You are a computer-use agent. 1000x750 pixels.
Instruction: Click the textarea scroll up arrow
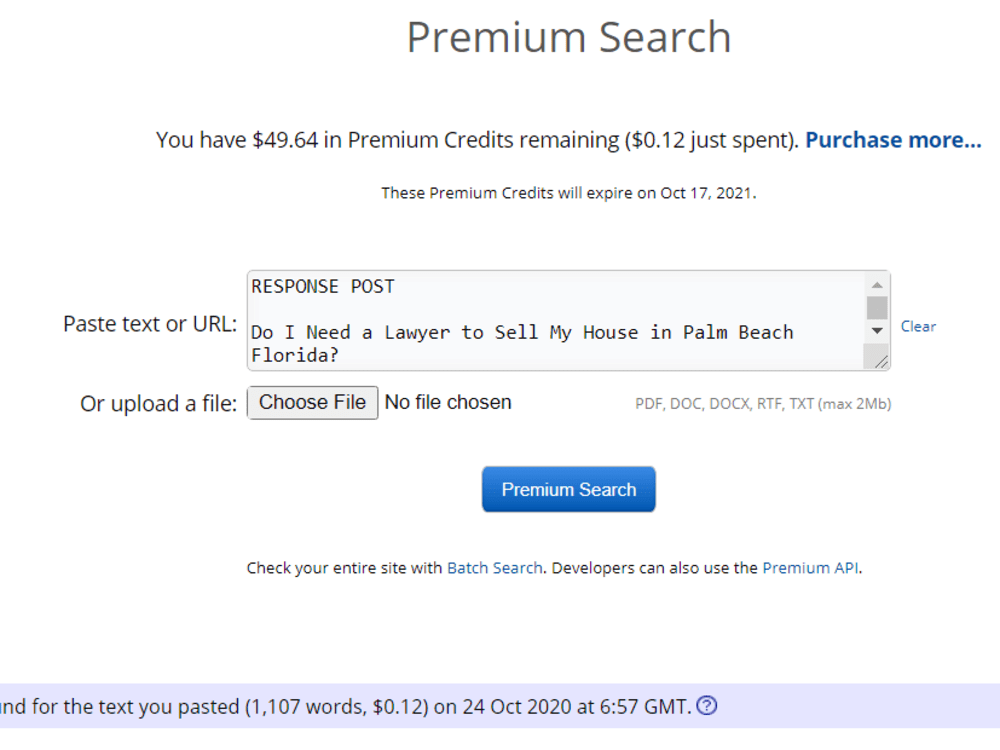point(877,285)
